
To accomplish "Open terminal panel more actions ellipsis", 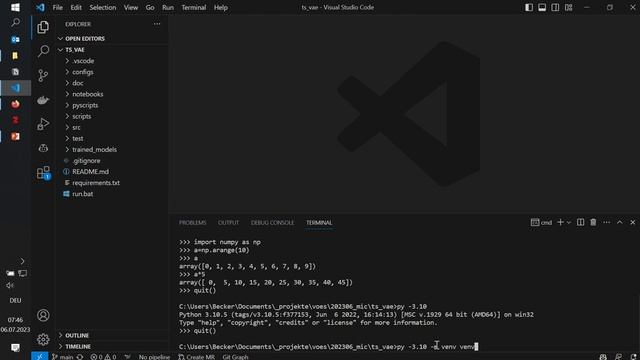I will click(x=607, y=222).
